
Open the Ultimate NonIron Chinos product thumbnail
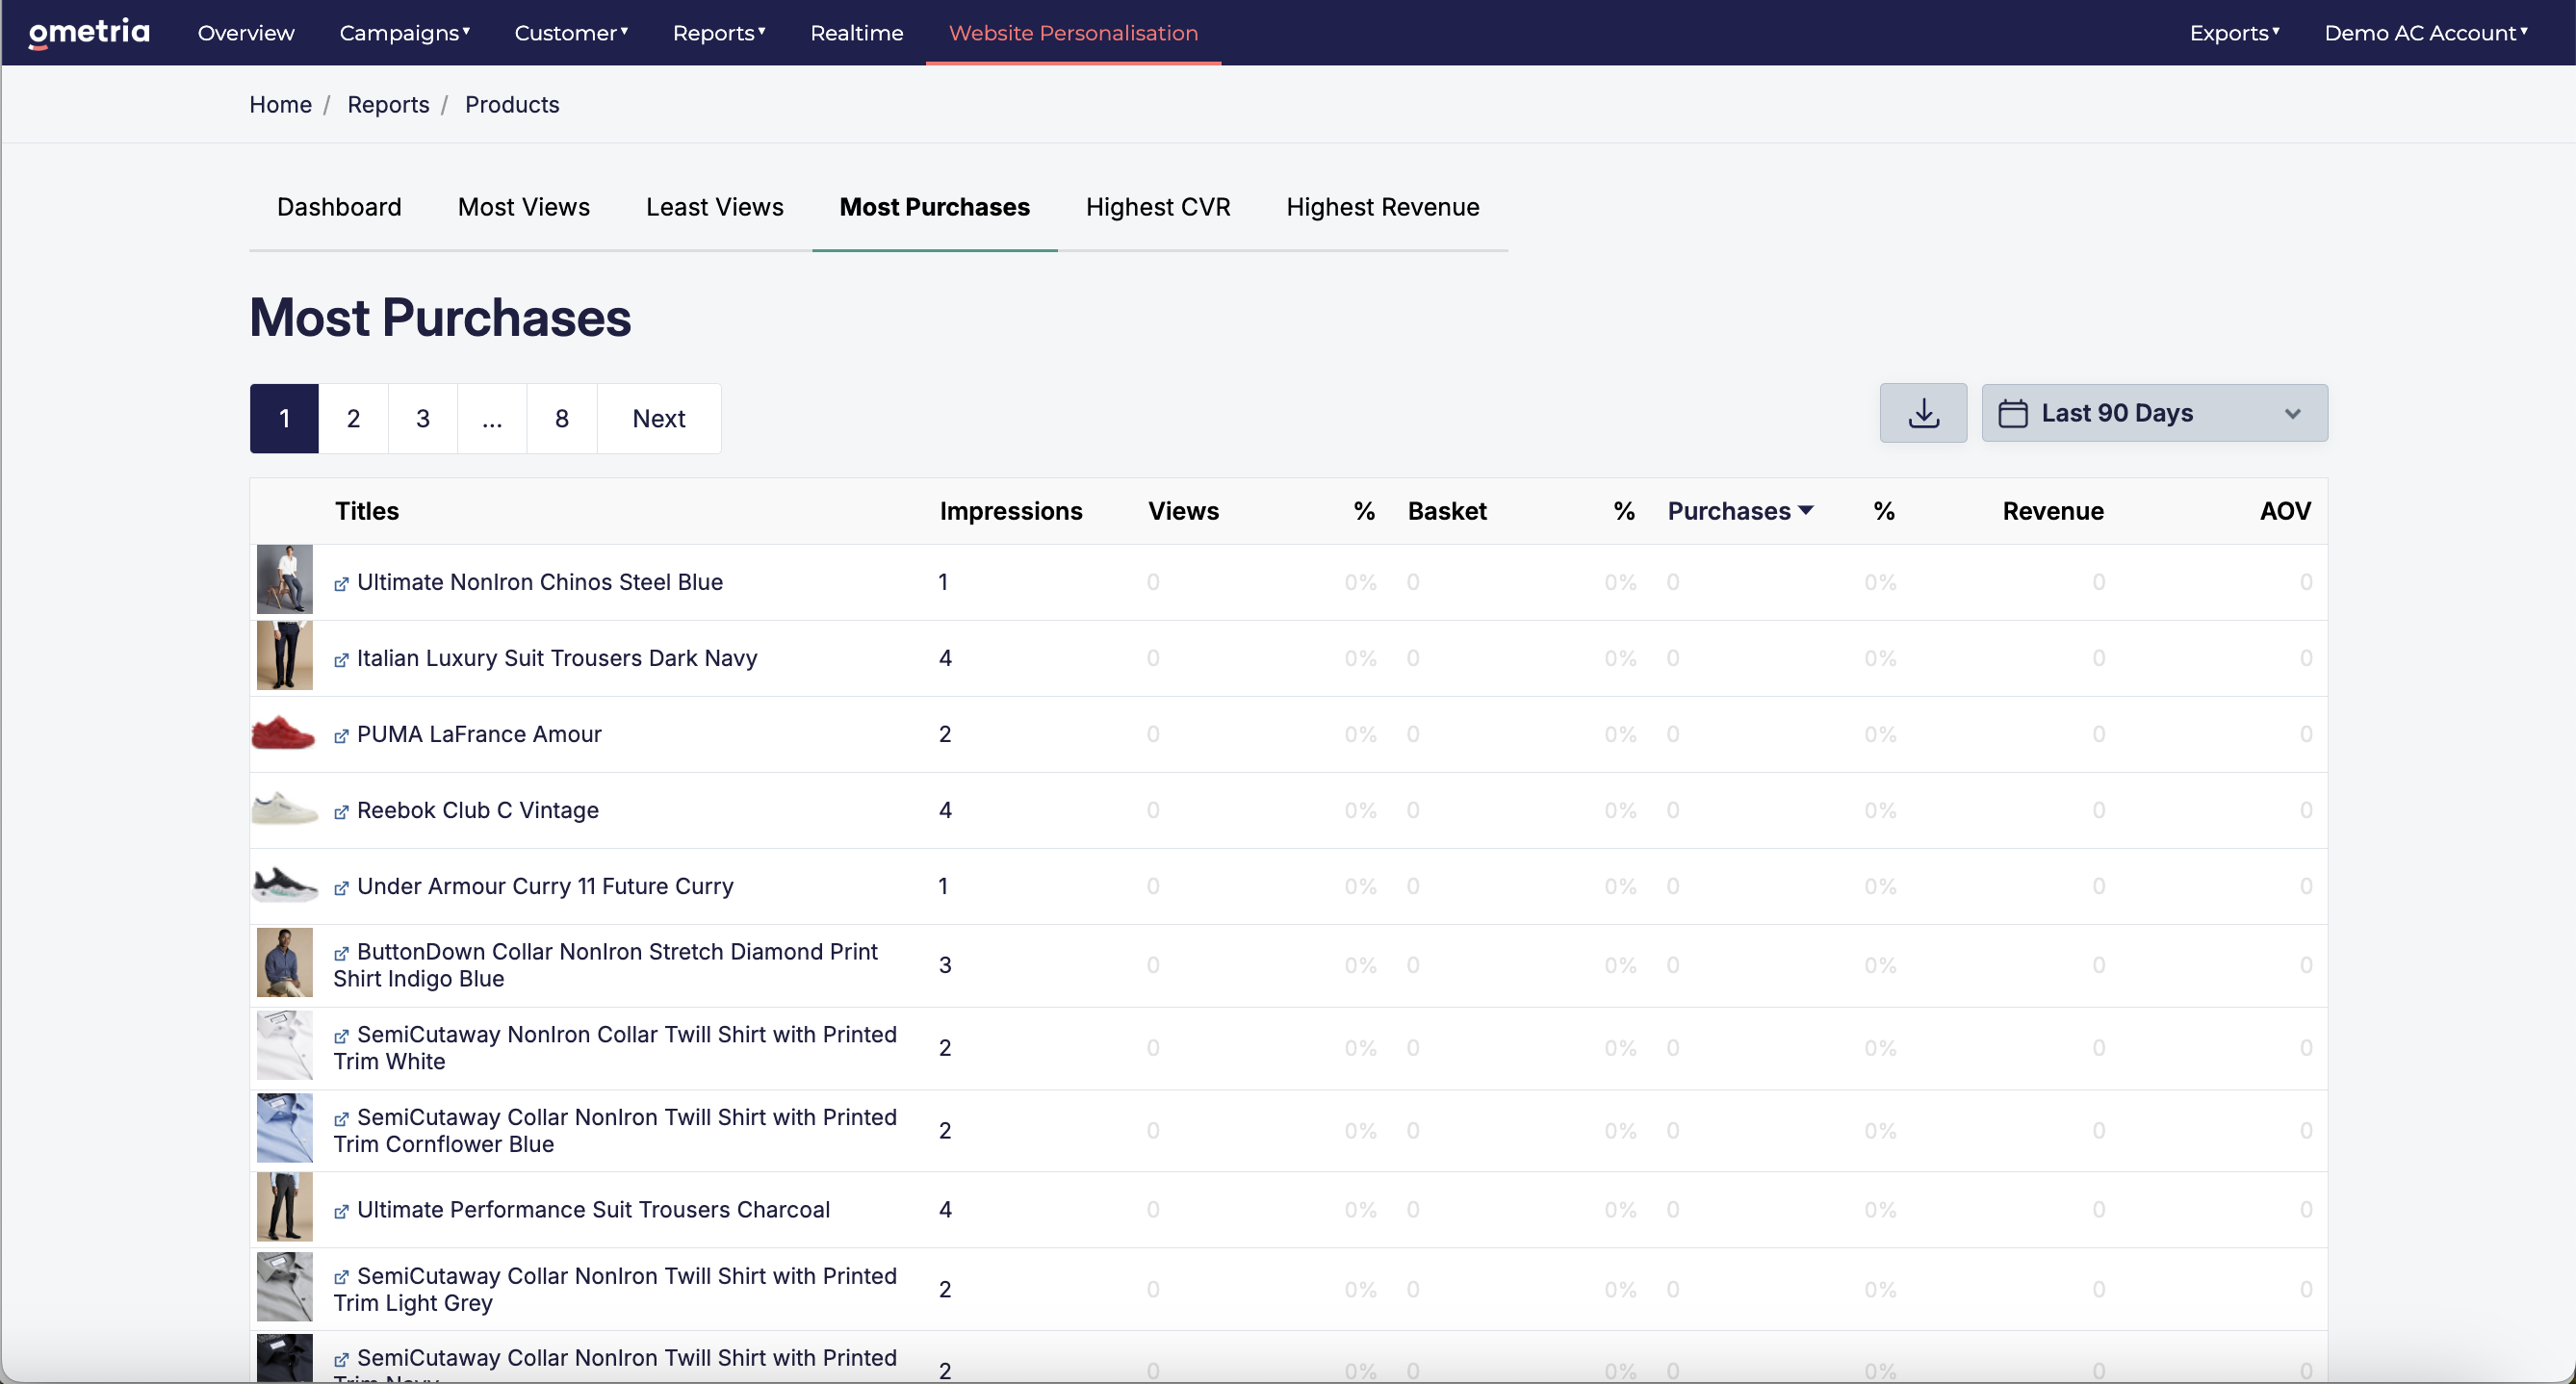[x=284, y=579]
